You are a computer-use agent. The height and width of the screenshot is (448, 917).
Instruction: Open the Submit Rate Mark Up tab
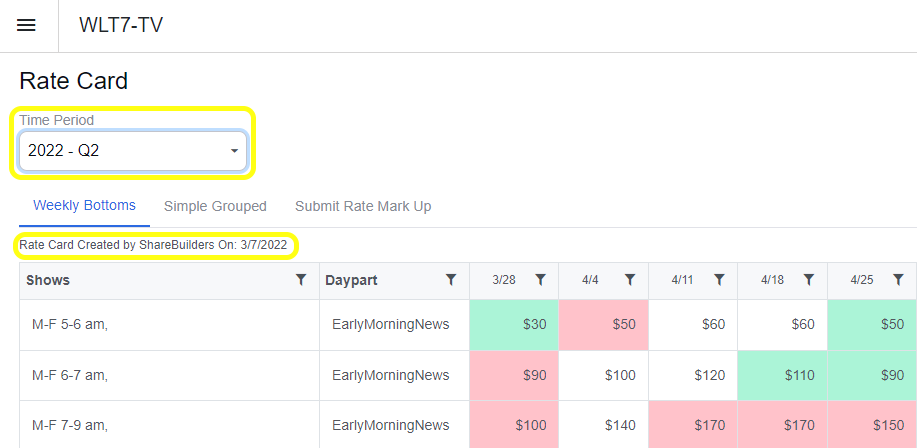click(363, 206)
